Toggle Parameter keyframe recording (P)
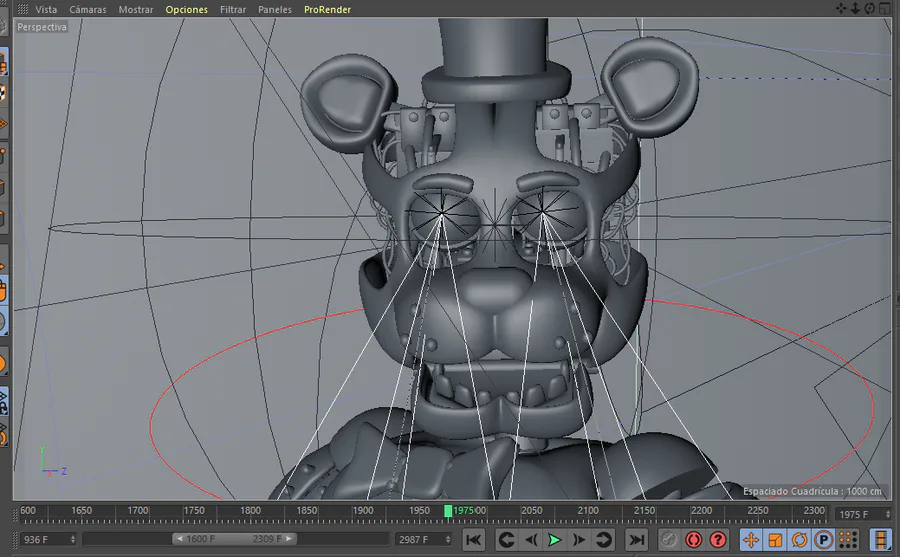Image resolution: width=900 pixels, height=557 pixels. (824, 540)
